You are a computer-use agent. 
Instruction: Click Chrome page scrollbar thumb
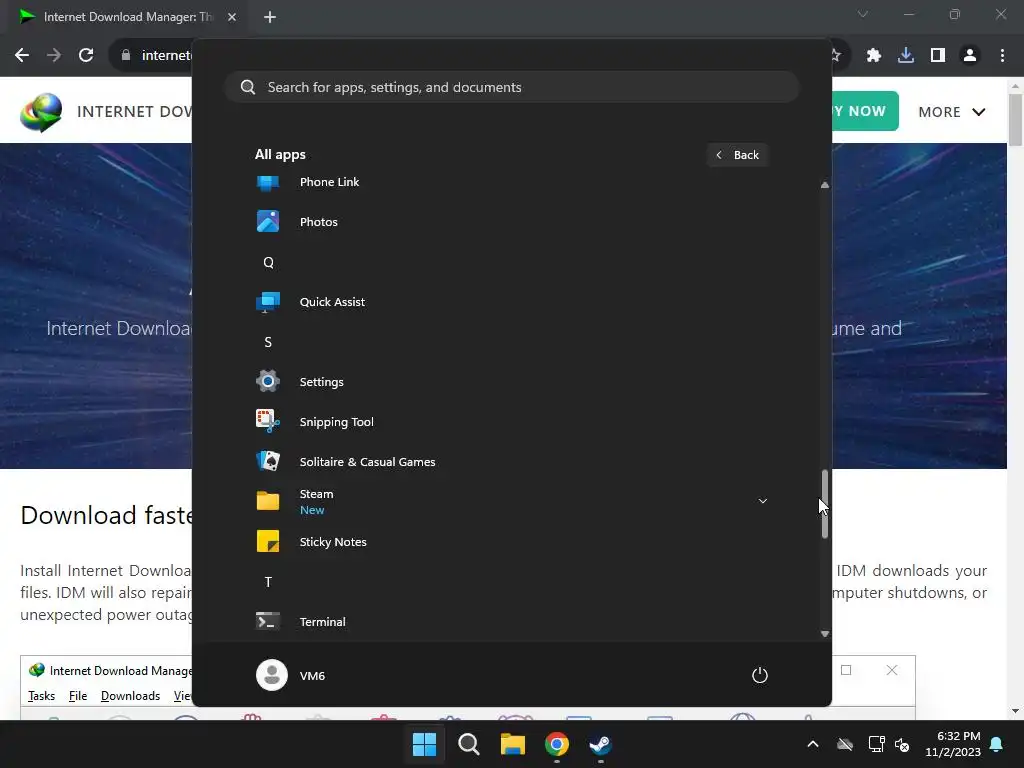(1015, 120)
